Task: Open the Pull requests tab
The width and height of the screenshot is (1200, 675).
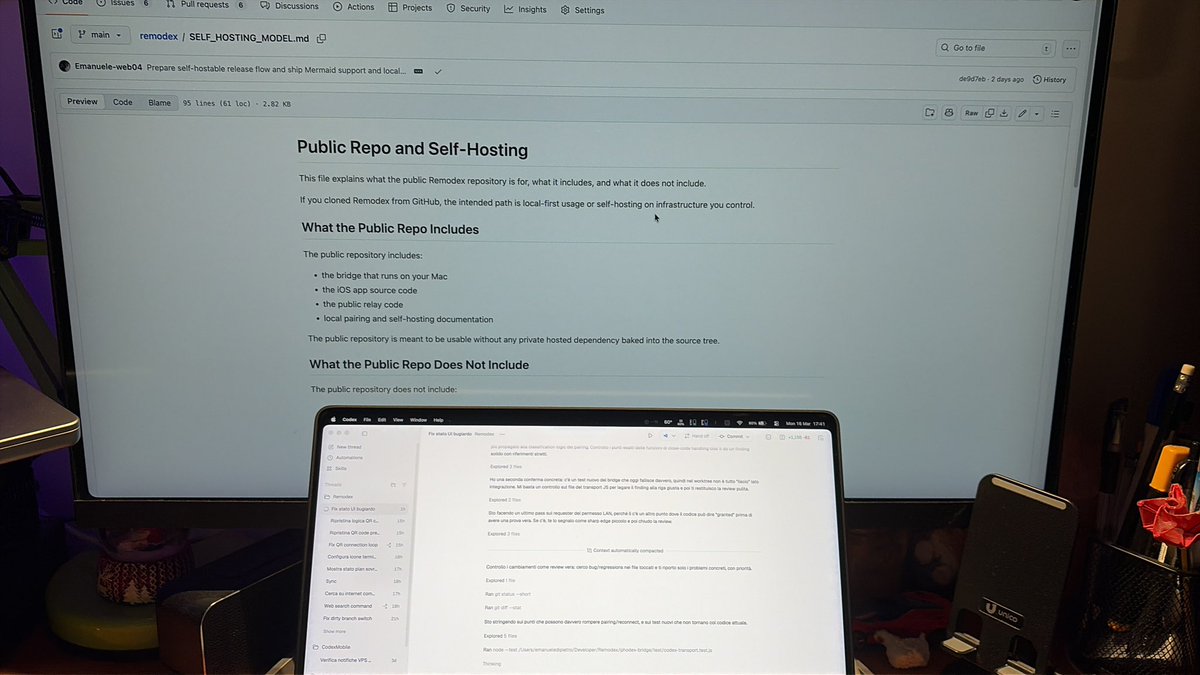Action: [x=204, y=5]
